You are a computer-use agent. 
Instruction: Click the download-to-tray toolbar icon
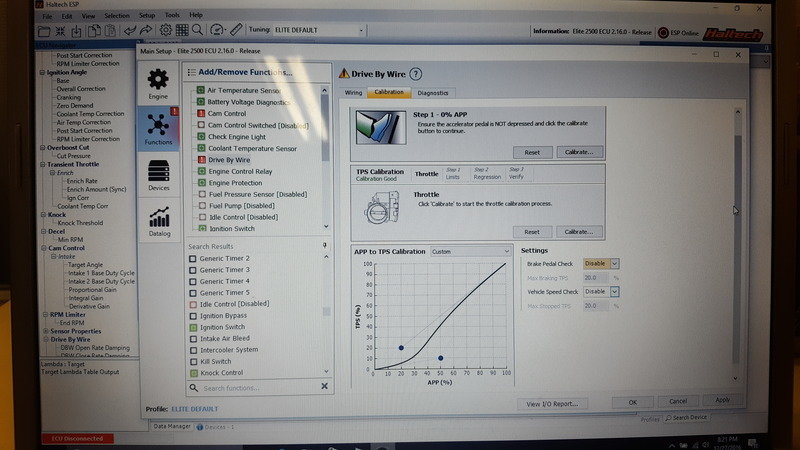click(x=76, y=31)
